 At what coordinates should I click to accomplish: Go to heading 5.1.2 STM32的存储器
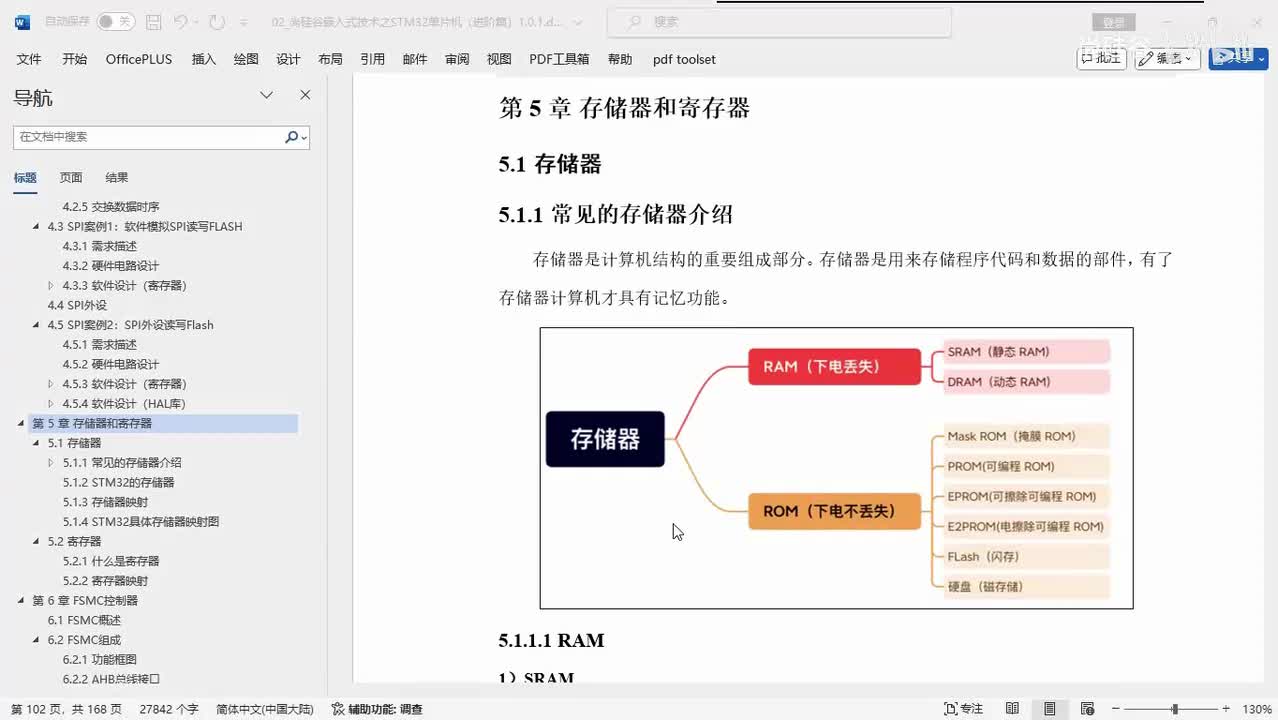pos(118,482)
